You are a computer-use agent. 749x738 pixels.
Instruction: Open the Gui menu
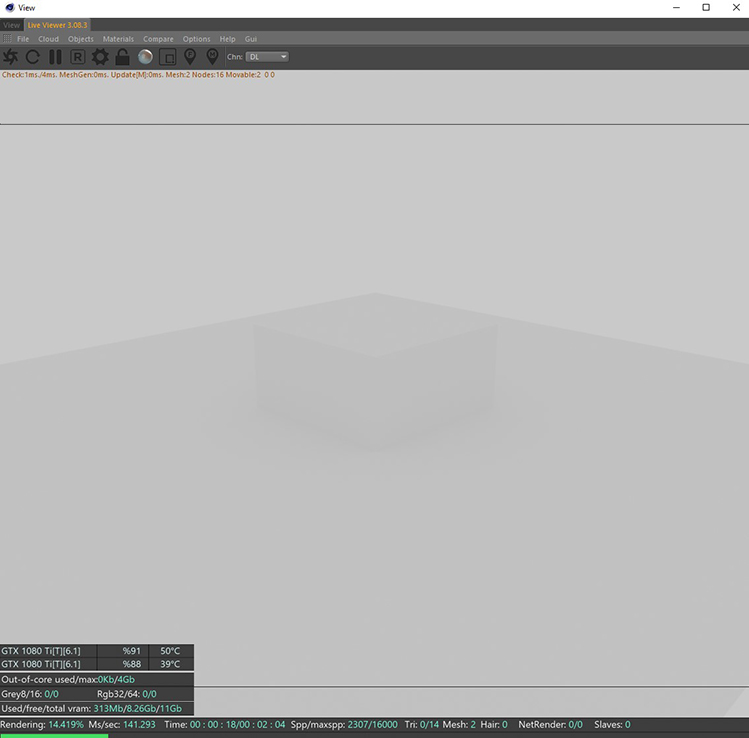point(251,39)
